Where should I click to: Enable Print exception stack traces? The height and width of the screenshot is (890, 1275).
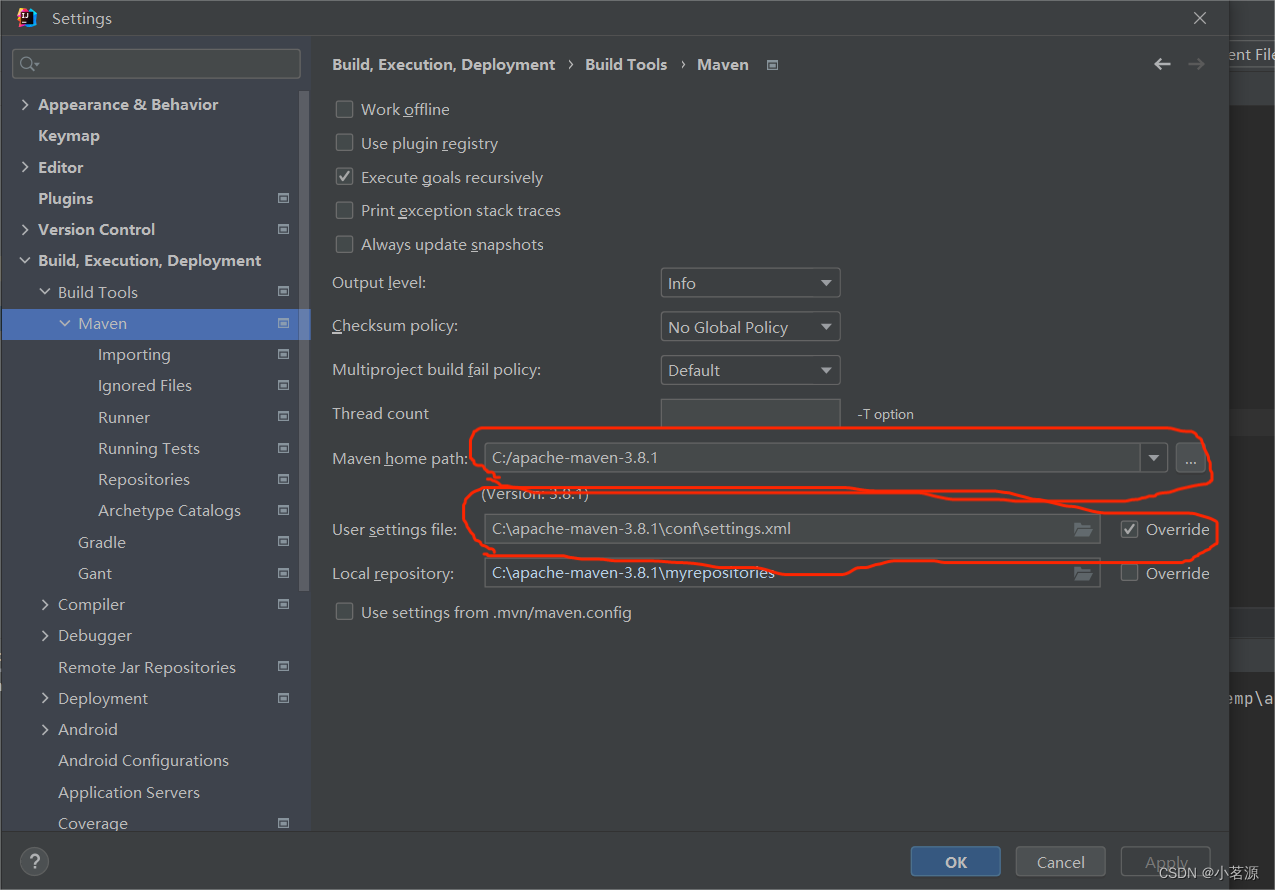click(344, 210)
